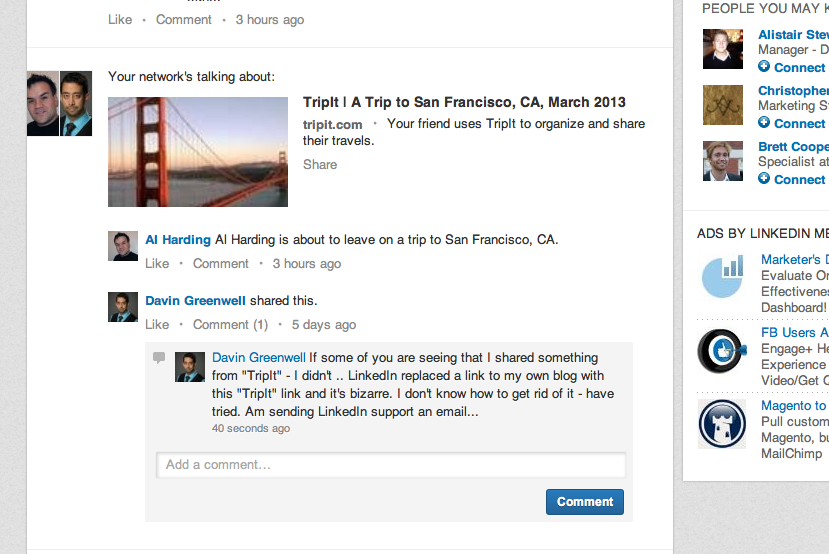Click the '3 hours ago' timestamp under Al Harding
Screen dimensions: 829x554
coord(307,263)
